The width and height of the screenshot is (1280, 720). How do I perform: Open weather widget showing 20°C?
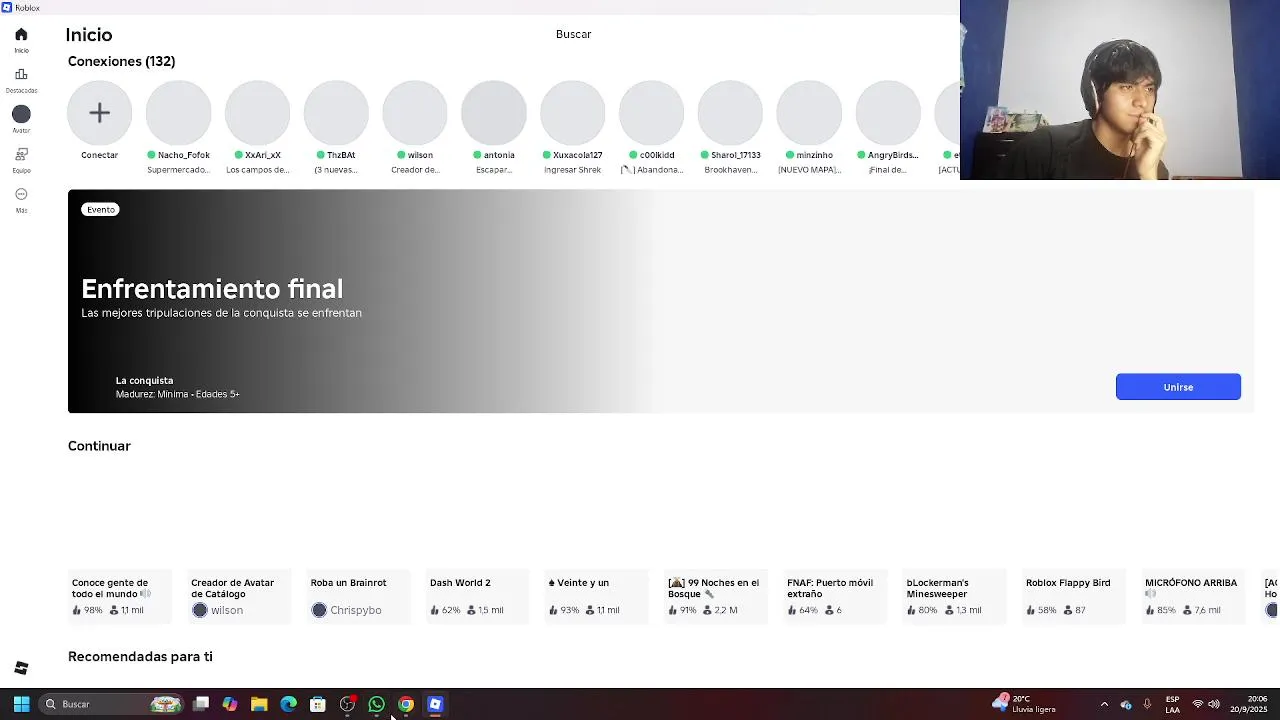(x=1024, y=704)
